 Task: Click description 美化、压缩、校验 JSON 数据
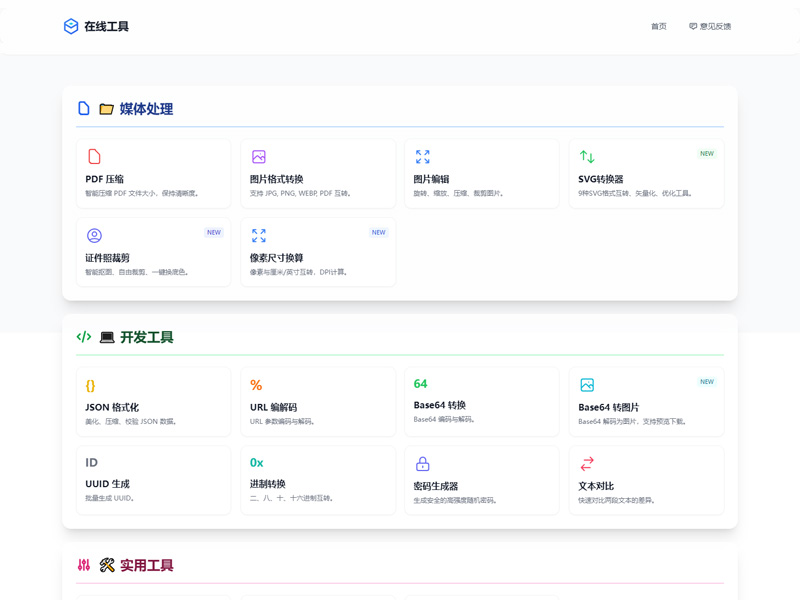coord(131,421)
